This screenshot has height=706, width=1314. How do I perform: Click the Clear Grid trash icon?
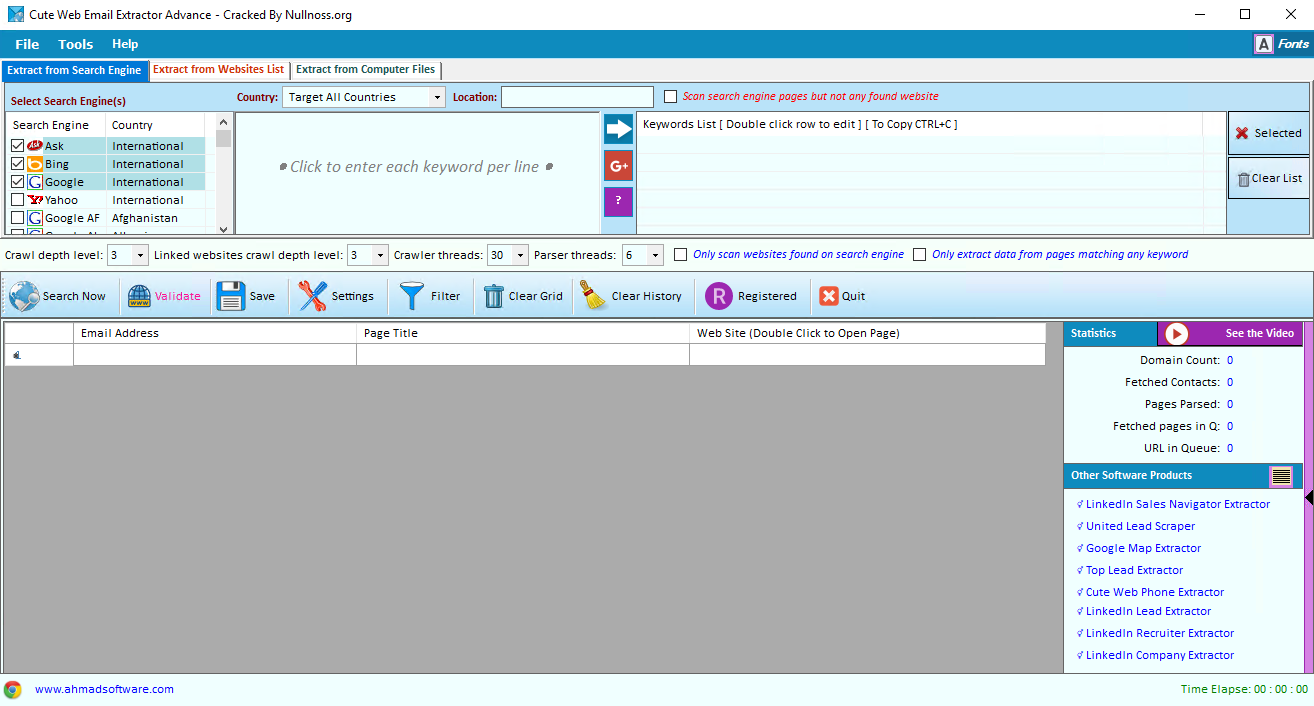click(x=494, y=296)
